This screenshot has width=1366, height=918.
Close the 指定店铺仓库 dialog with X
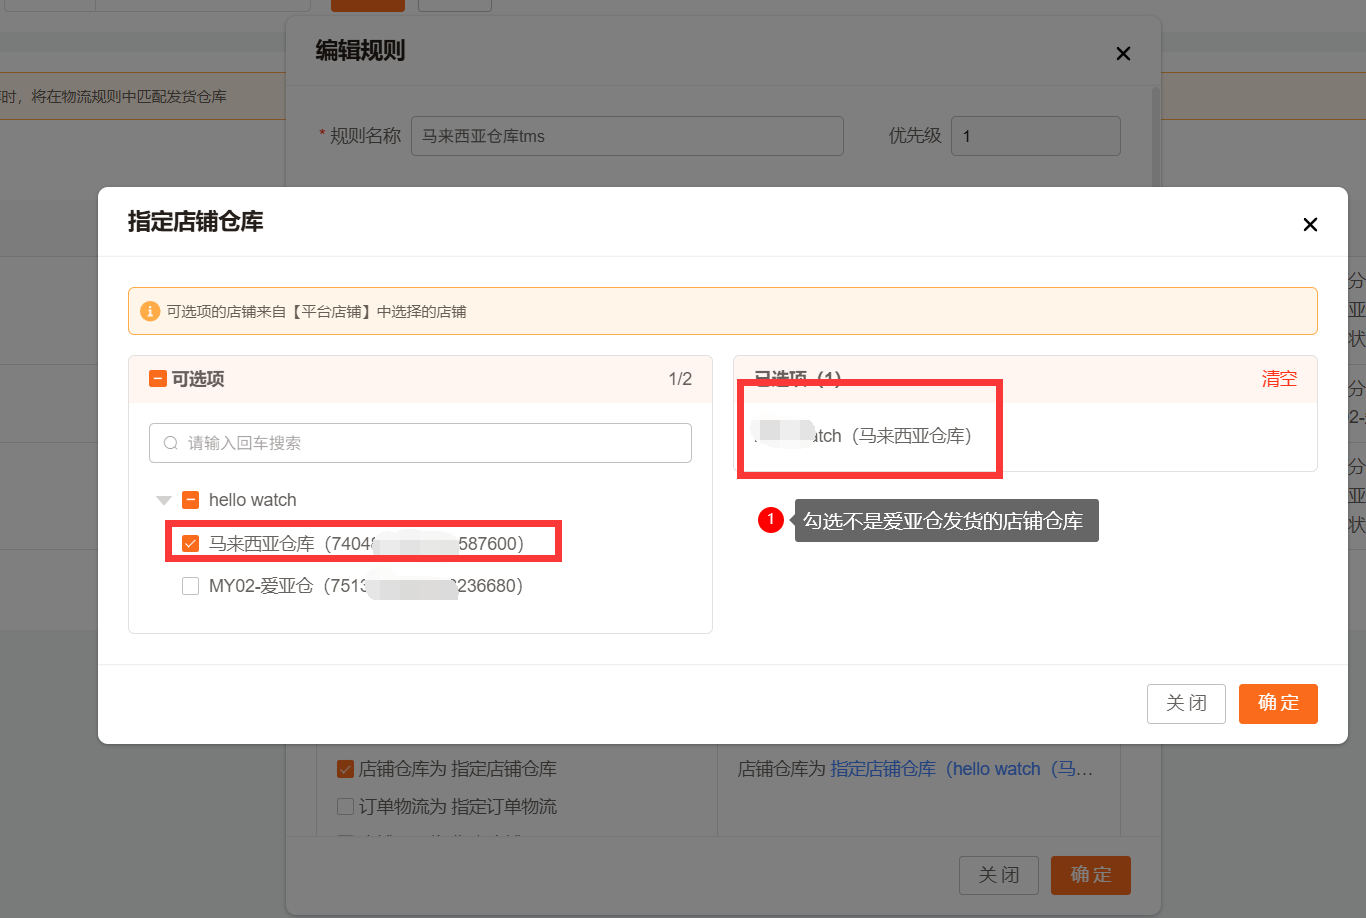[1310, 225]
